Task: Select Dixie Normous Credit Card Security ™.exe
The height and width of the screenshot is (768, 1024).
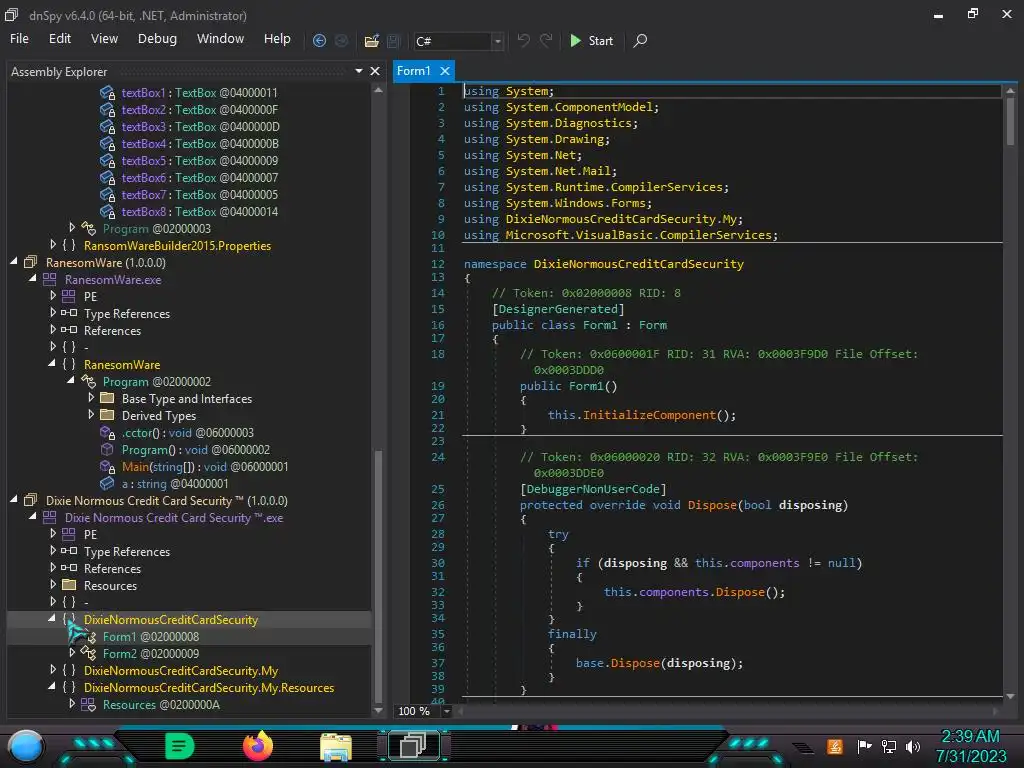Action: click(x=173, y=517)
